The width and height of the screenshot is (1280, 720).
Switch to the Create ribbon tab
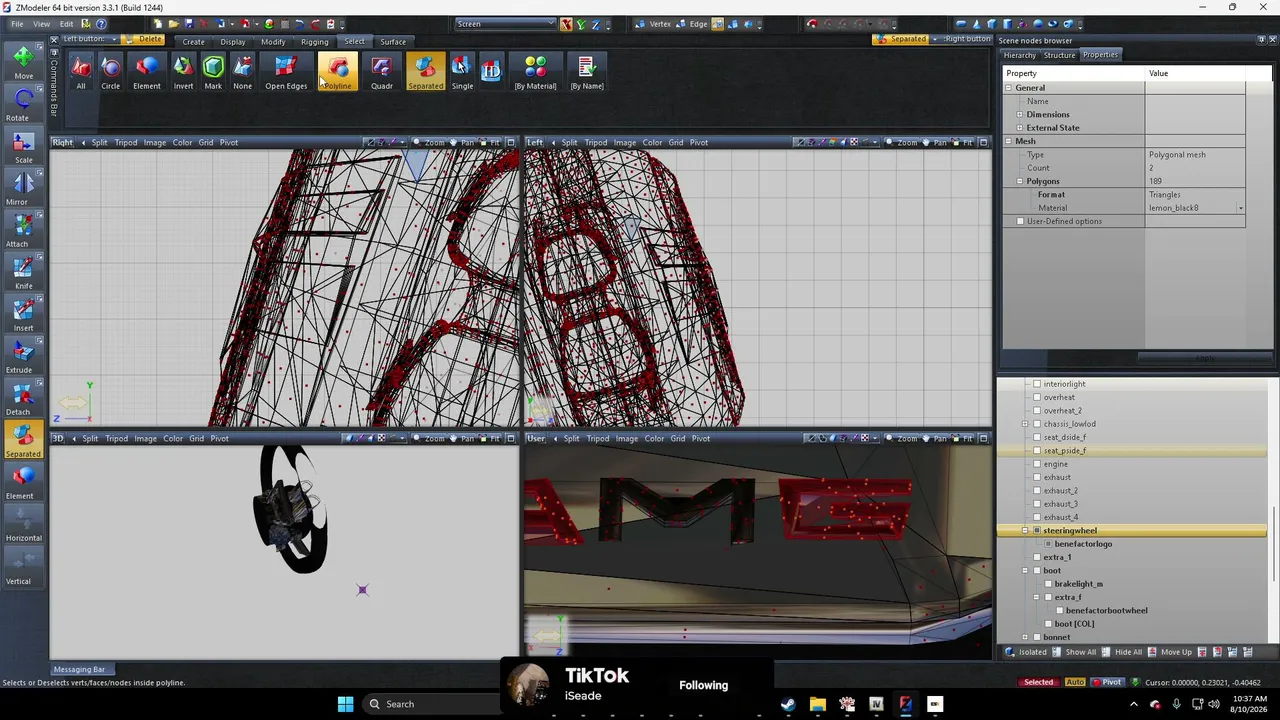[x=193, y=42]
